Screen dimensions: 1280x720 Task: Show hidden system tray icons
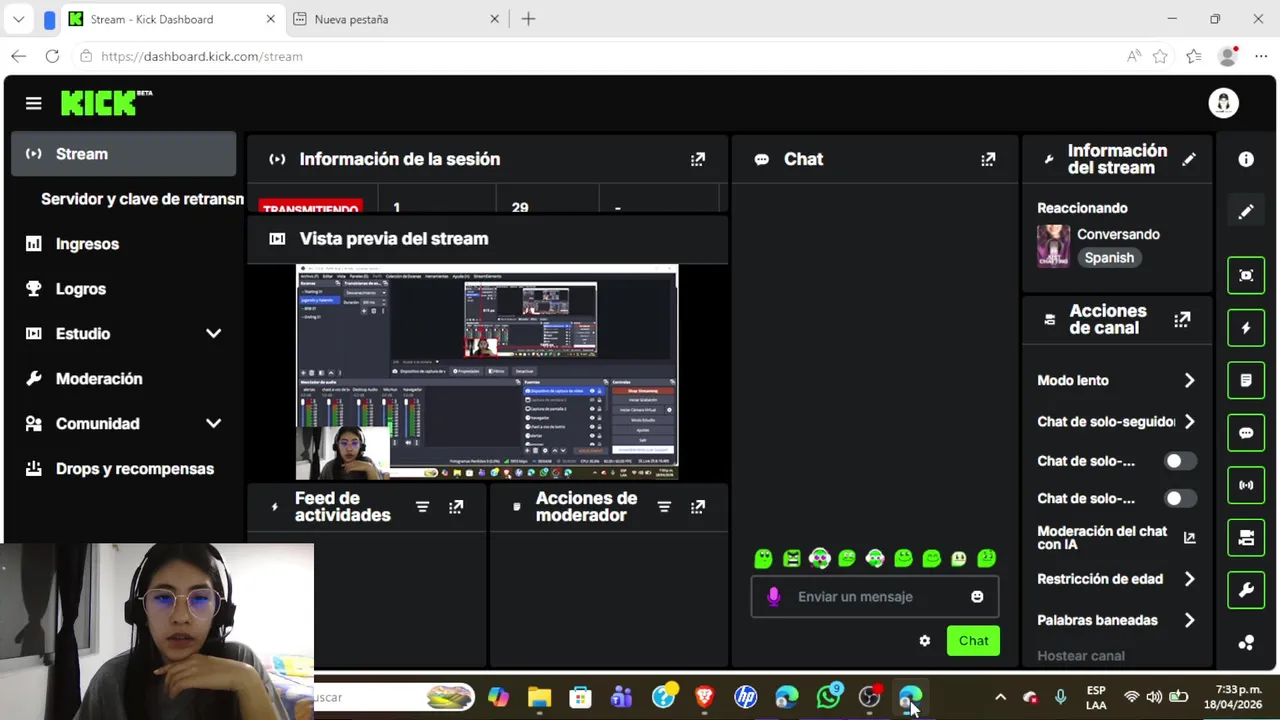click(x=1000, y=697)
